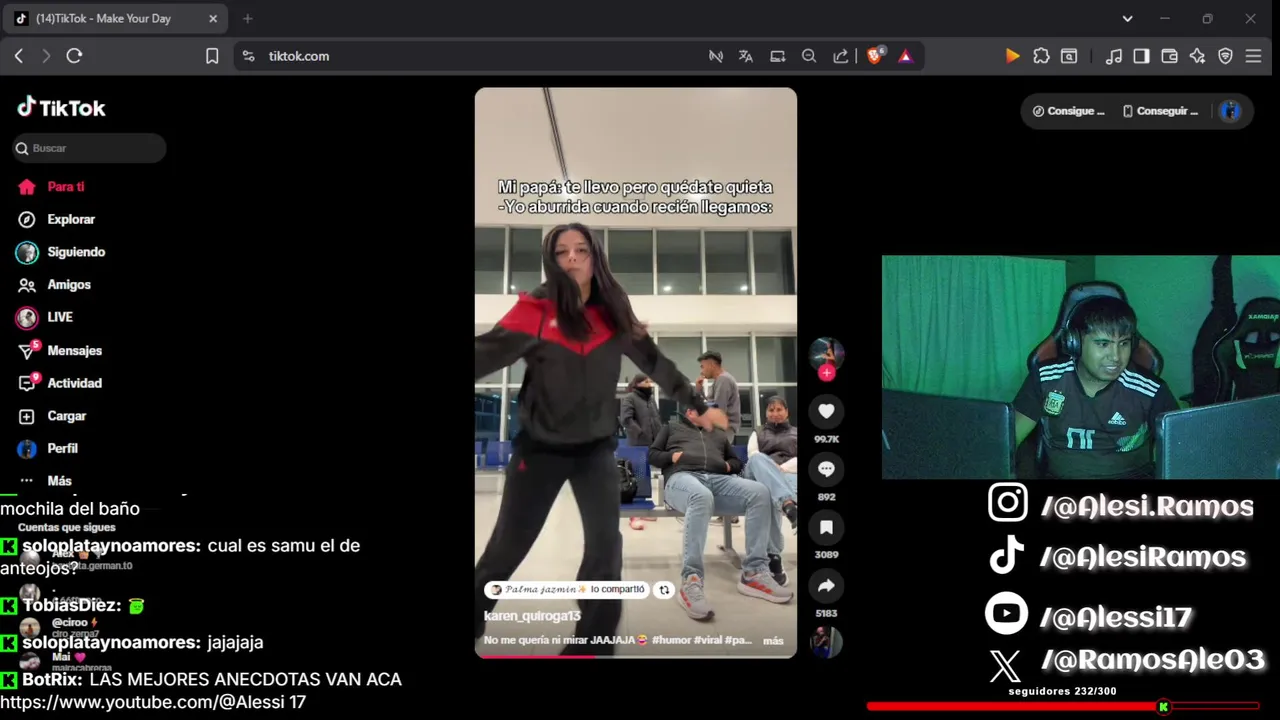Follow the creator with the red plus badge
Viewport: 1280px width, 720px height.
point(826,373)
